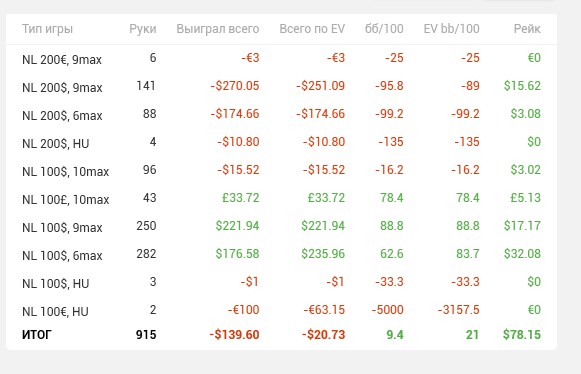Image resolution: width=581 pixels, height=374 pixels.
Task: Click the $32.08 rake value
Action: click(522, 254)
